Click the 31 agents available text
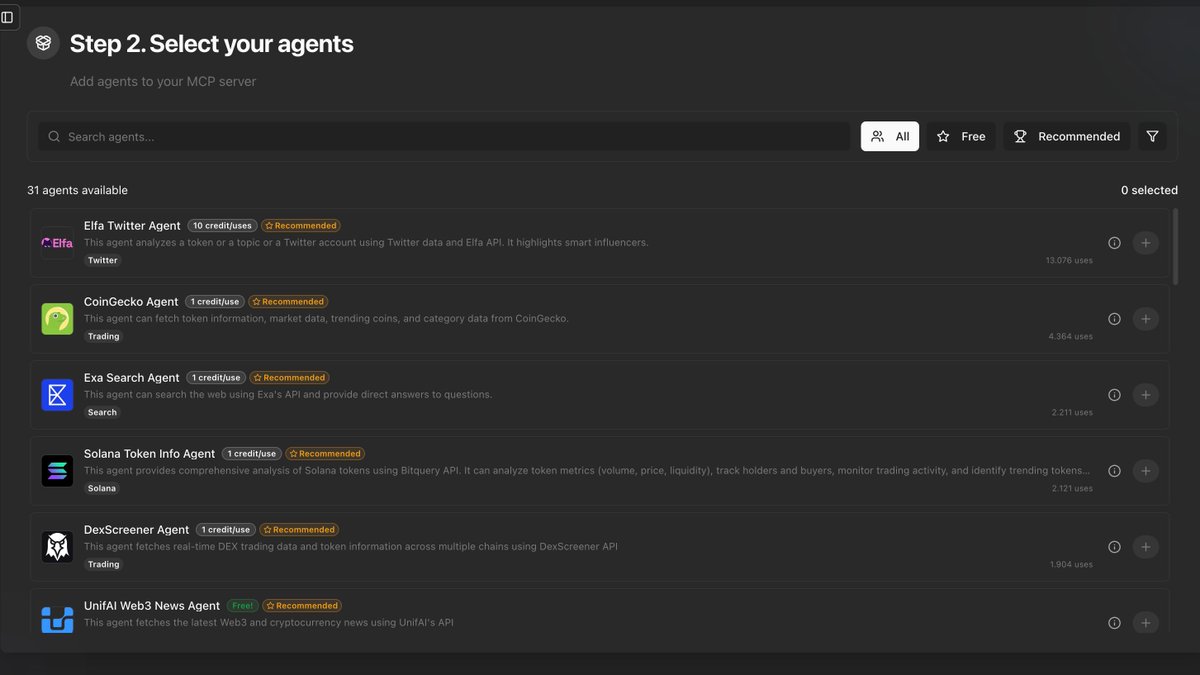Screen dimensions: 1200x675 pyautogui.click(x=77, y=190)
